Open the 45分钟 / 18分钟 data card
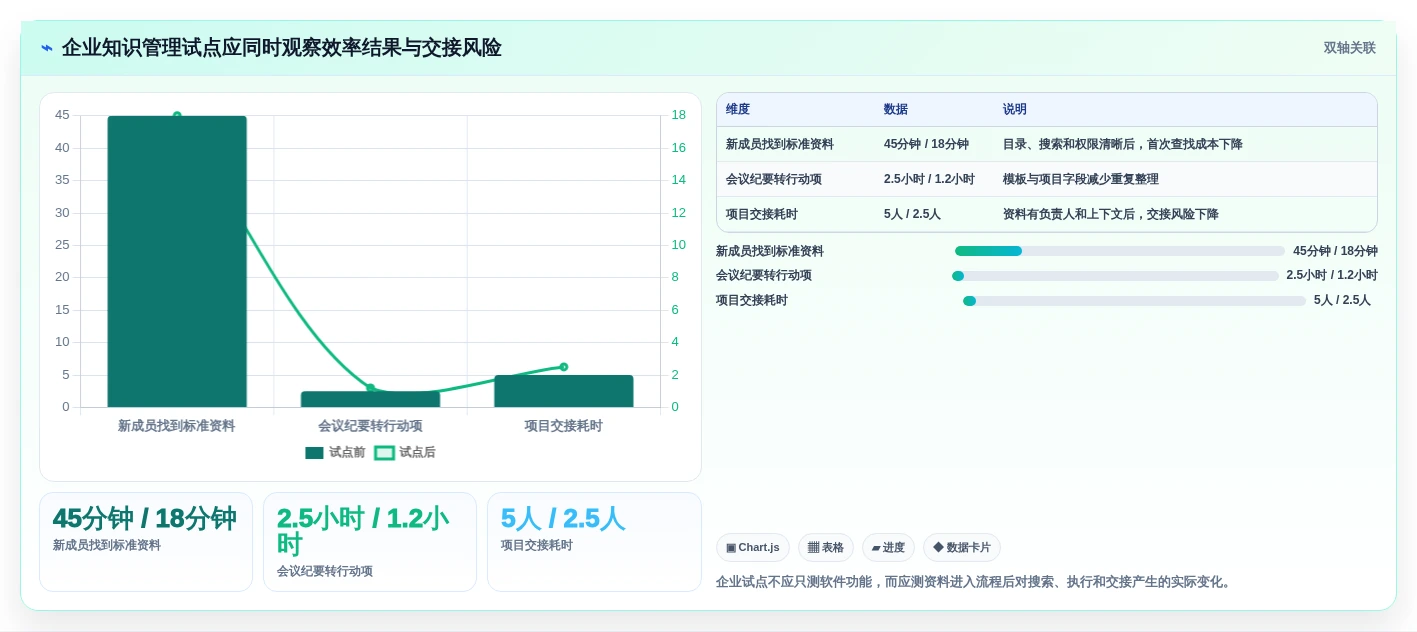The width and height of the screenshot is (1417, 632). coord(146,541)
